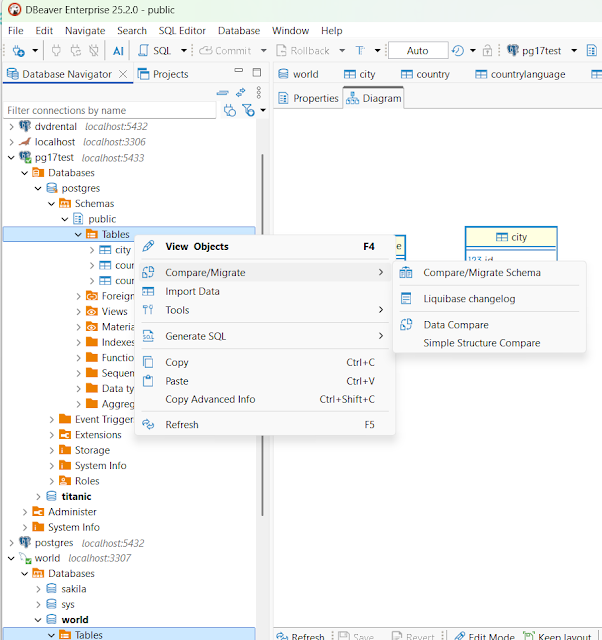This screenshot has width=602, height=640.
Task: Click the rightmost toolbar page icon
Action: pyautogui.click(x=592, y=51)
